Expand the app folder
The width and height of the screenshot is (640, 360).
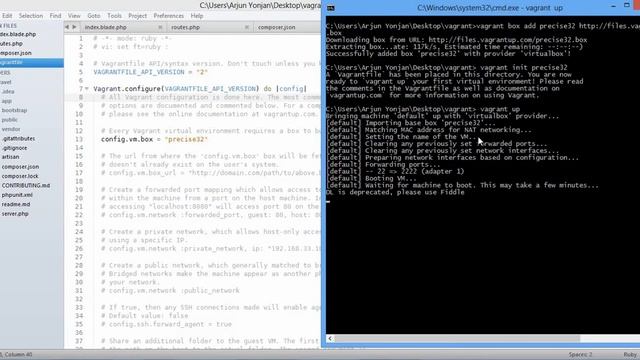(x=7, y=101)
